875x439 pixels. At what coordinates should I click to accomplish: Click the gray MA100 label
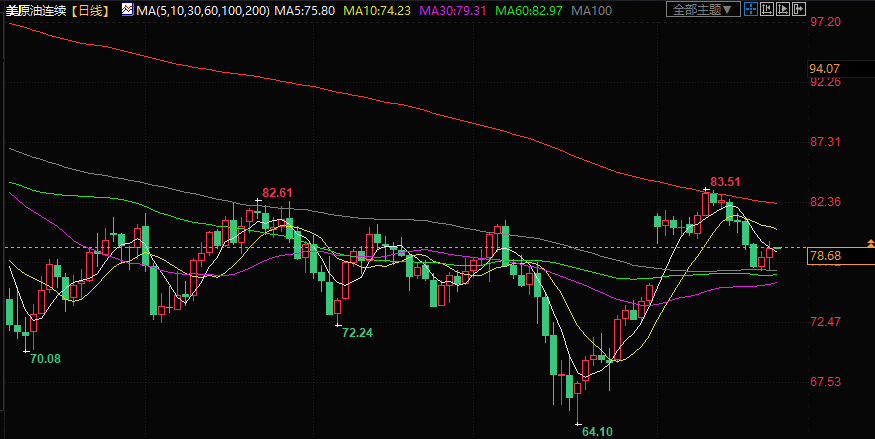(x=592, y=10)
